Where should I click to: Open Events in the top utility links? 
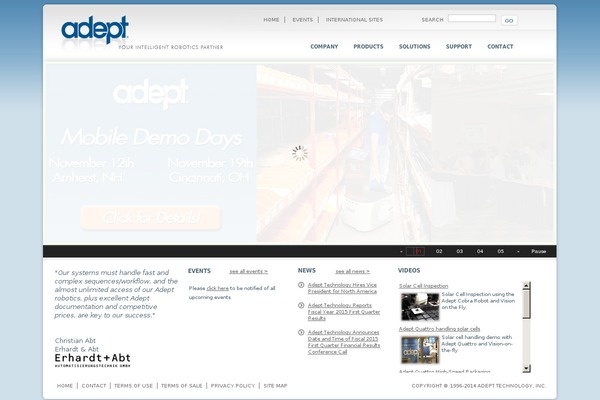302,20
